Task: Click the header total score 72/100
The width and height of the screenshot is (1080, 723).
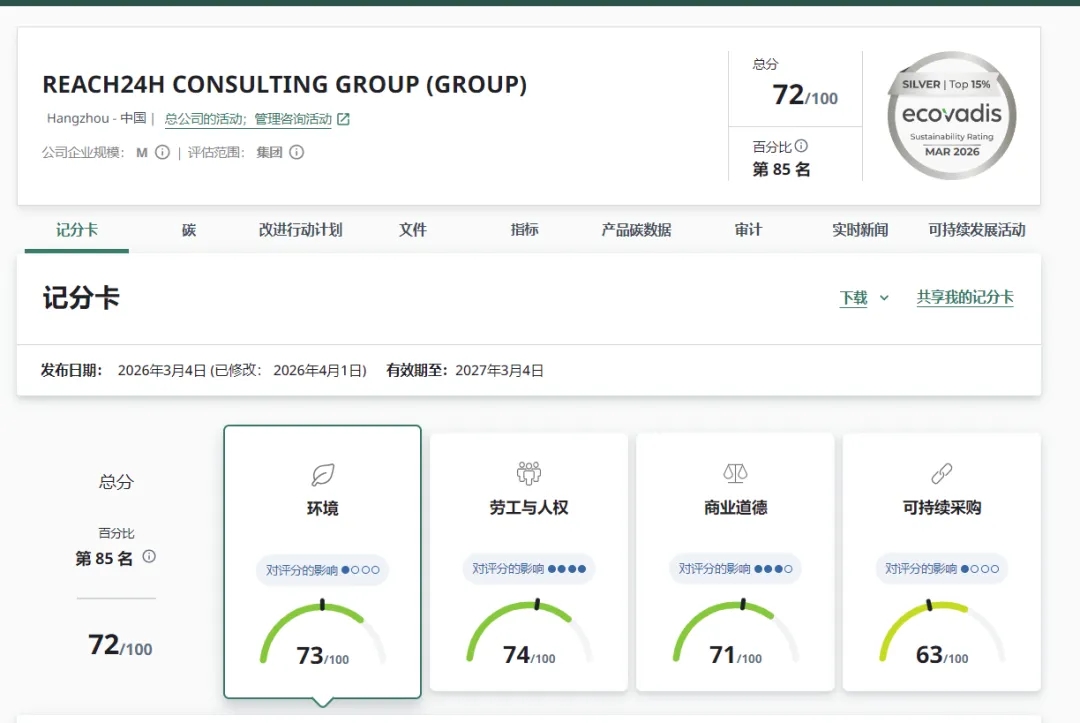Action: pyautogui.click(x=804, y=95)
